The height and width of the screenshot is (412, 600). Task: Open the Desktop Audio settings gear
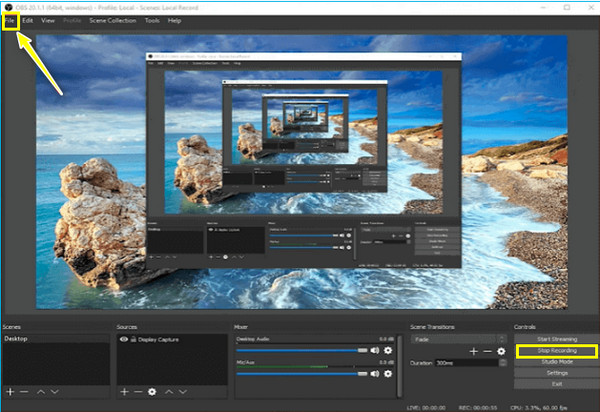coord(388,350)
